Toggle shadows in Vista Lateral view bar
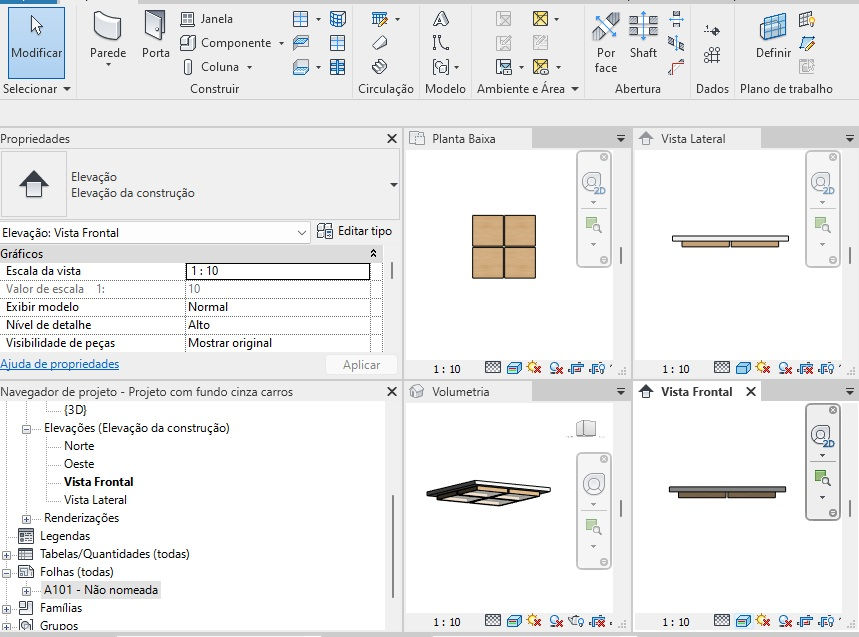This screenshot has height=637, width=859. 784,369
